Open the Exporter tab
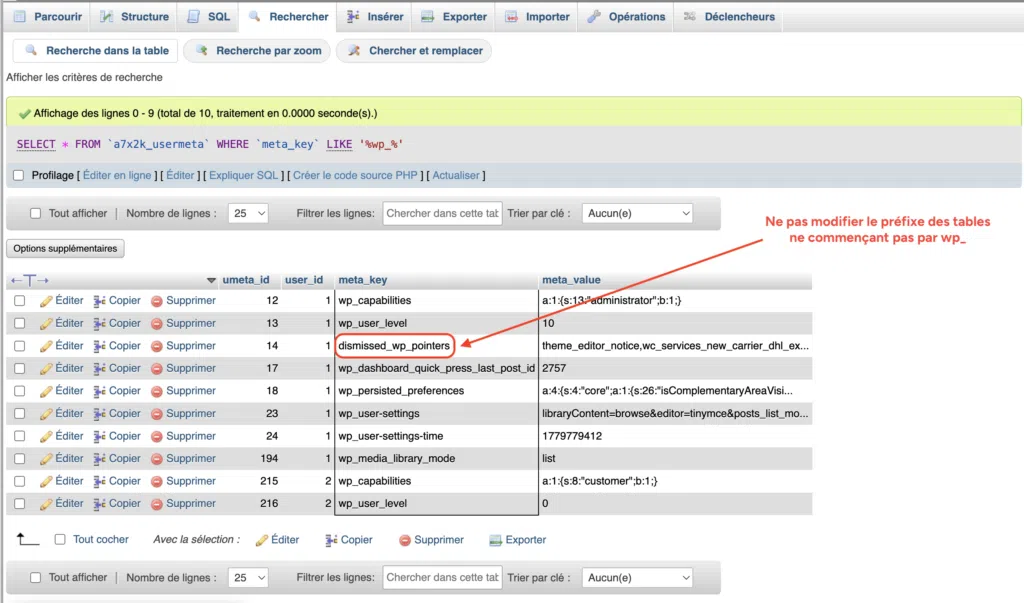The image size is (1024, 603). pyautogui.click(x=454, y=16)
